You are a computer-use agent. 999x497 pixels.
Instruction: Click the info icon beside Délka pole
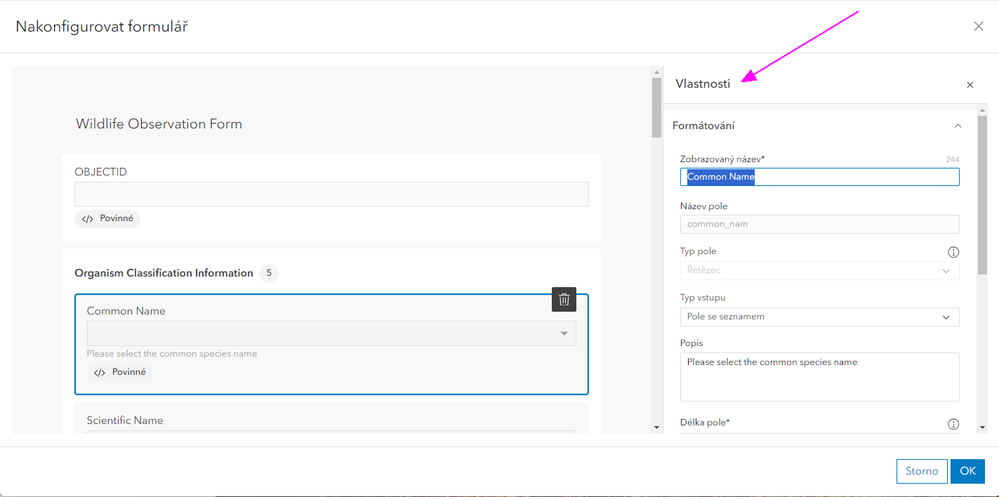point(953,424)
